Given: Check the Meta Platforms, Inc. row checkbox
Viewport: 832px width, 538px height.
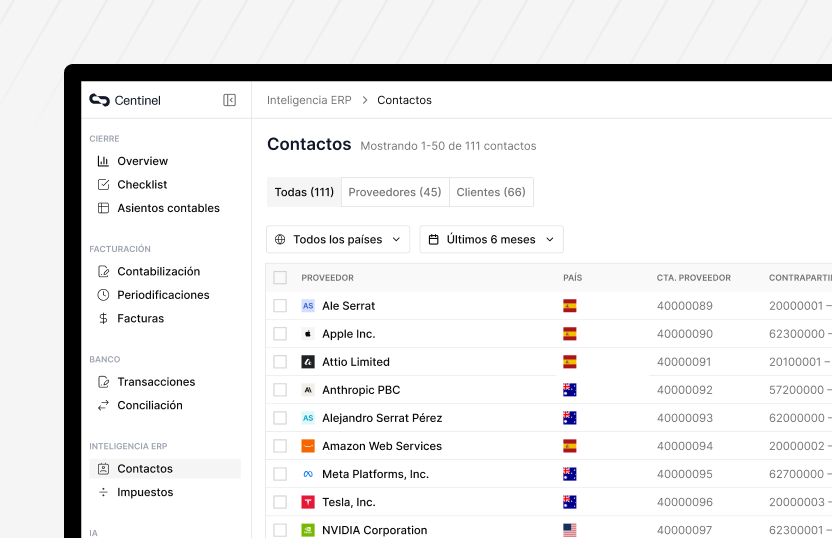Looking at the screenshot, I should coord(280,474).
